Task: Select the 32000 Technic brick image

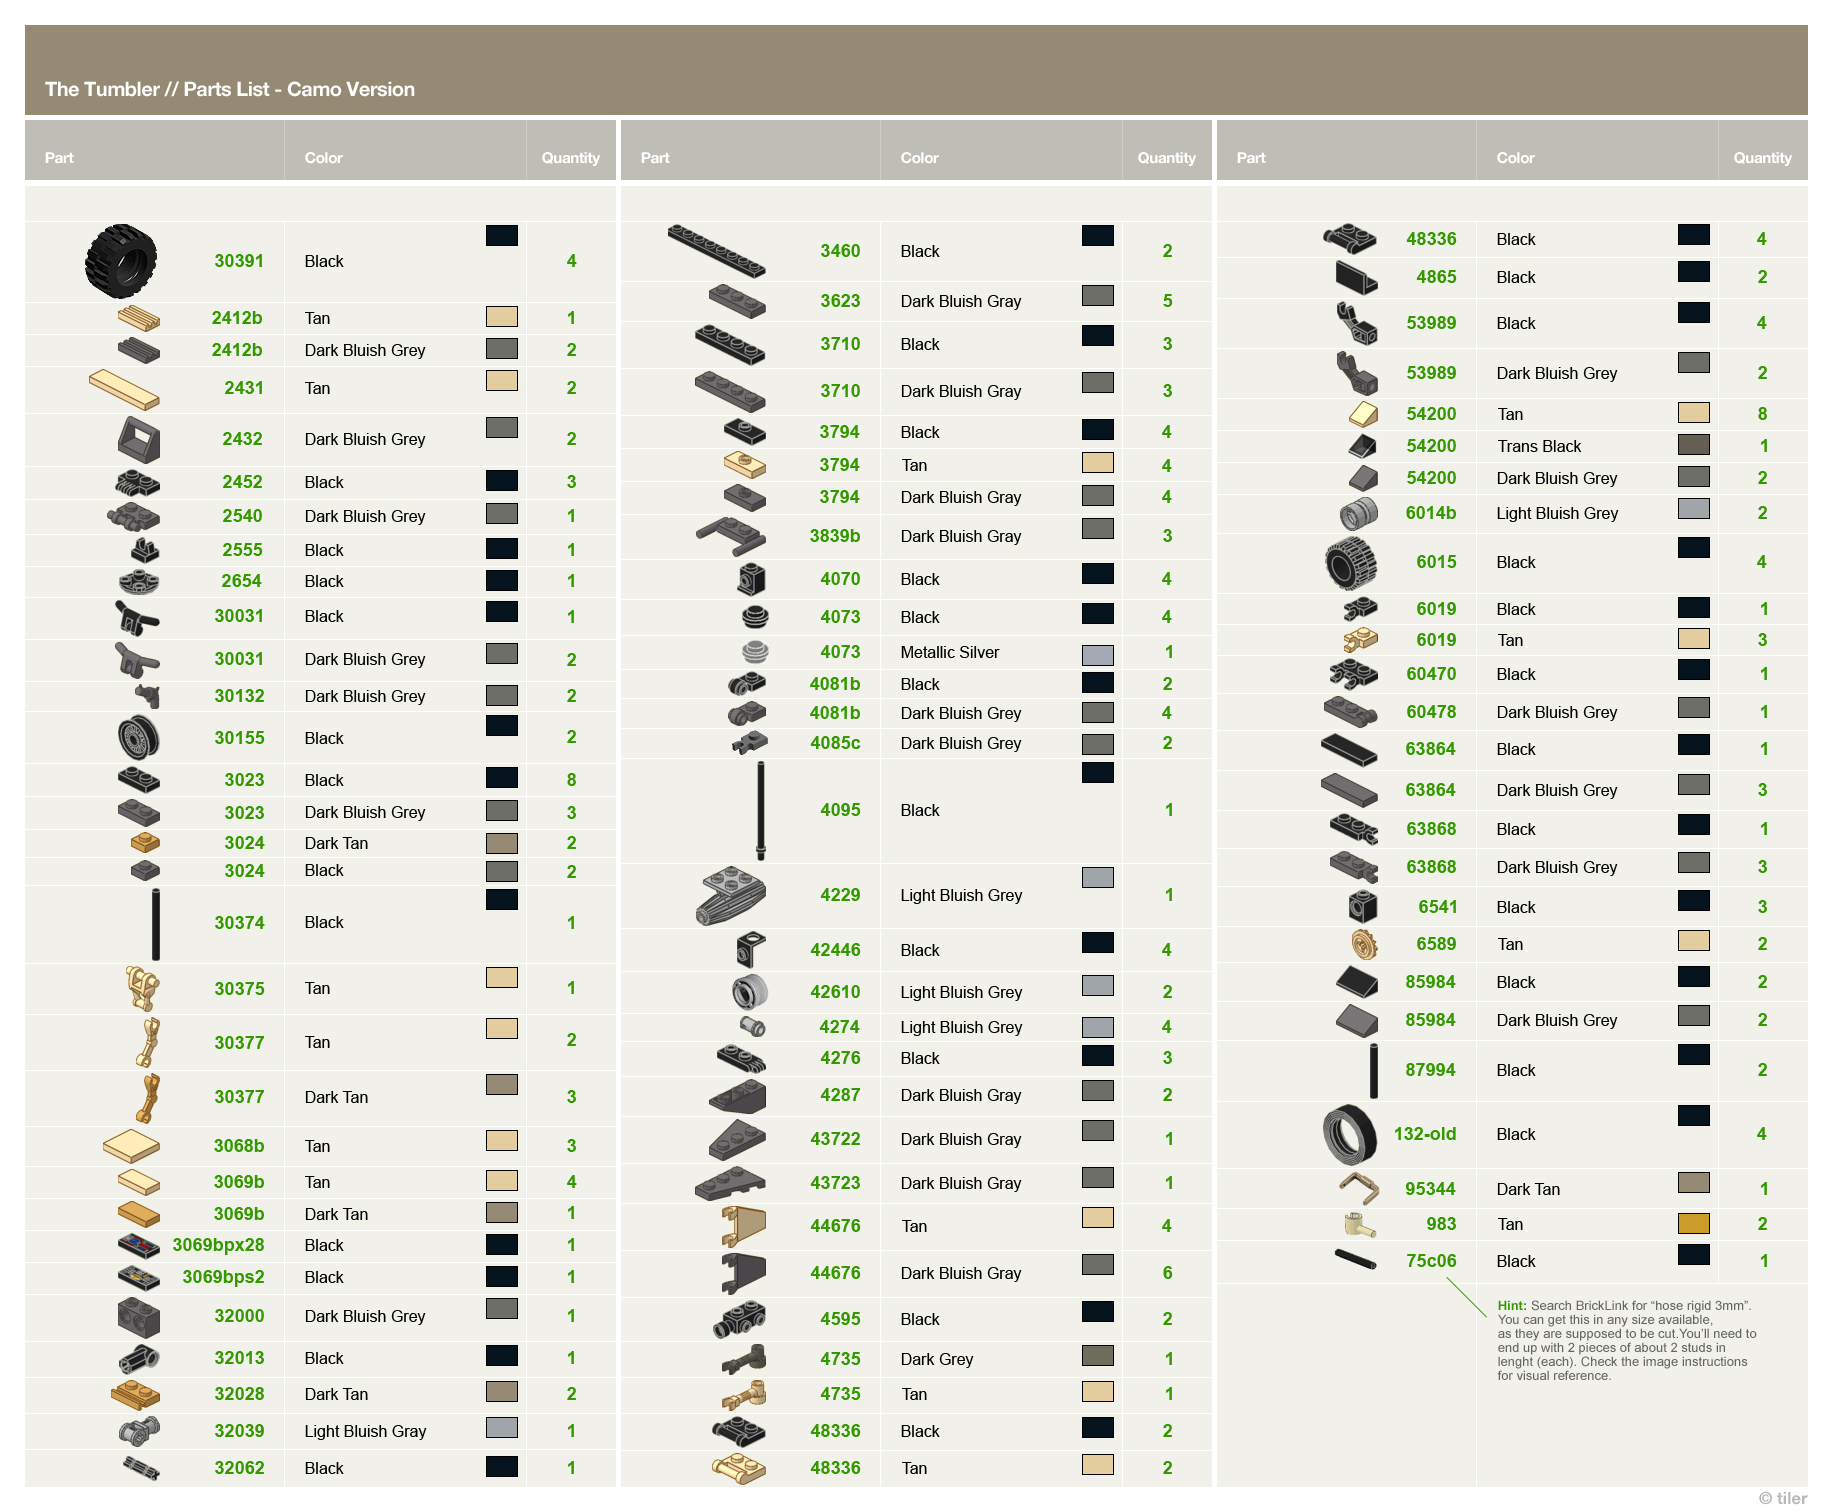Action: coord(138,1317)
